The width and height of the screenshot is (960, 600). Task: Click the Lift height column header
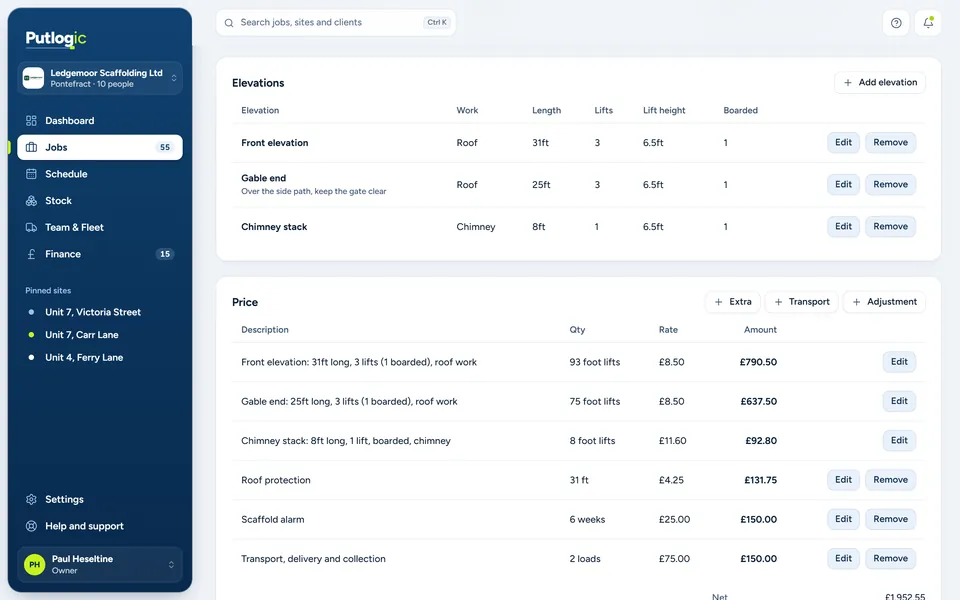(664, 110)
